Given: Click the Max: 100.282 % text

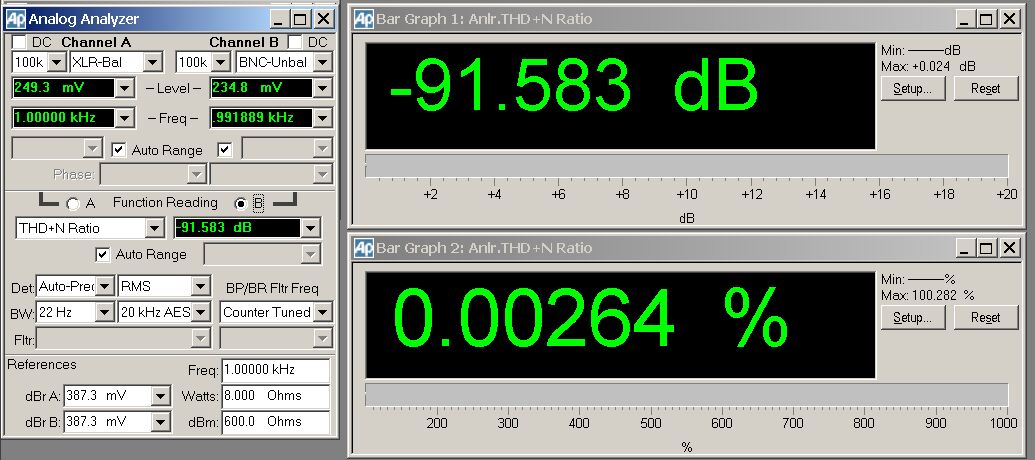Looking at the screenshot, I should 928,296.
